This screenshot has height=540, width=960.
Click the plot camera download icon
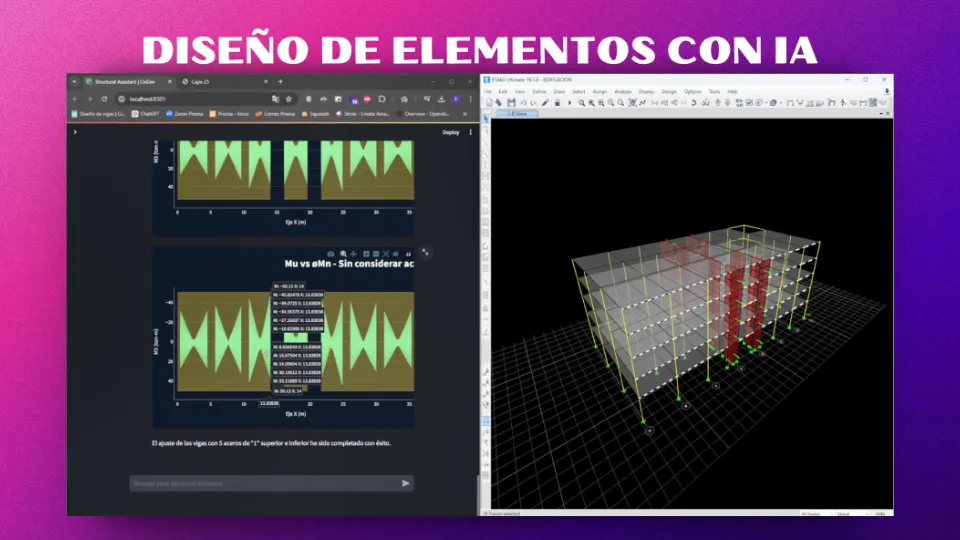[330, 254]
